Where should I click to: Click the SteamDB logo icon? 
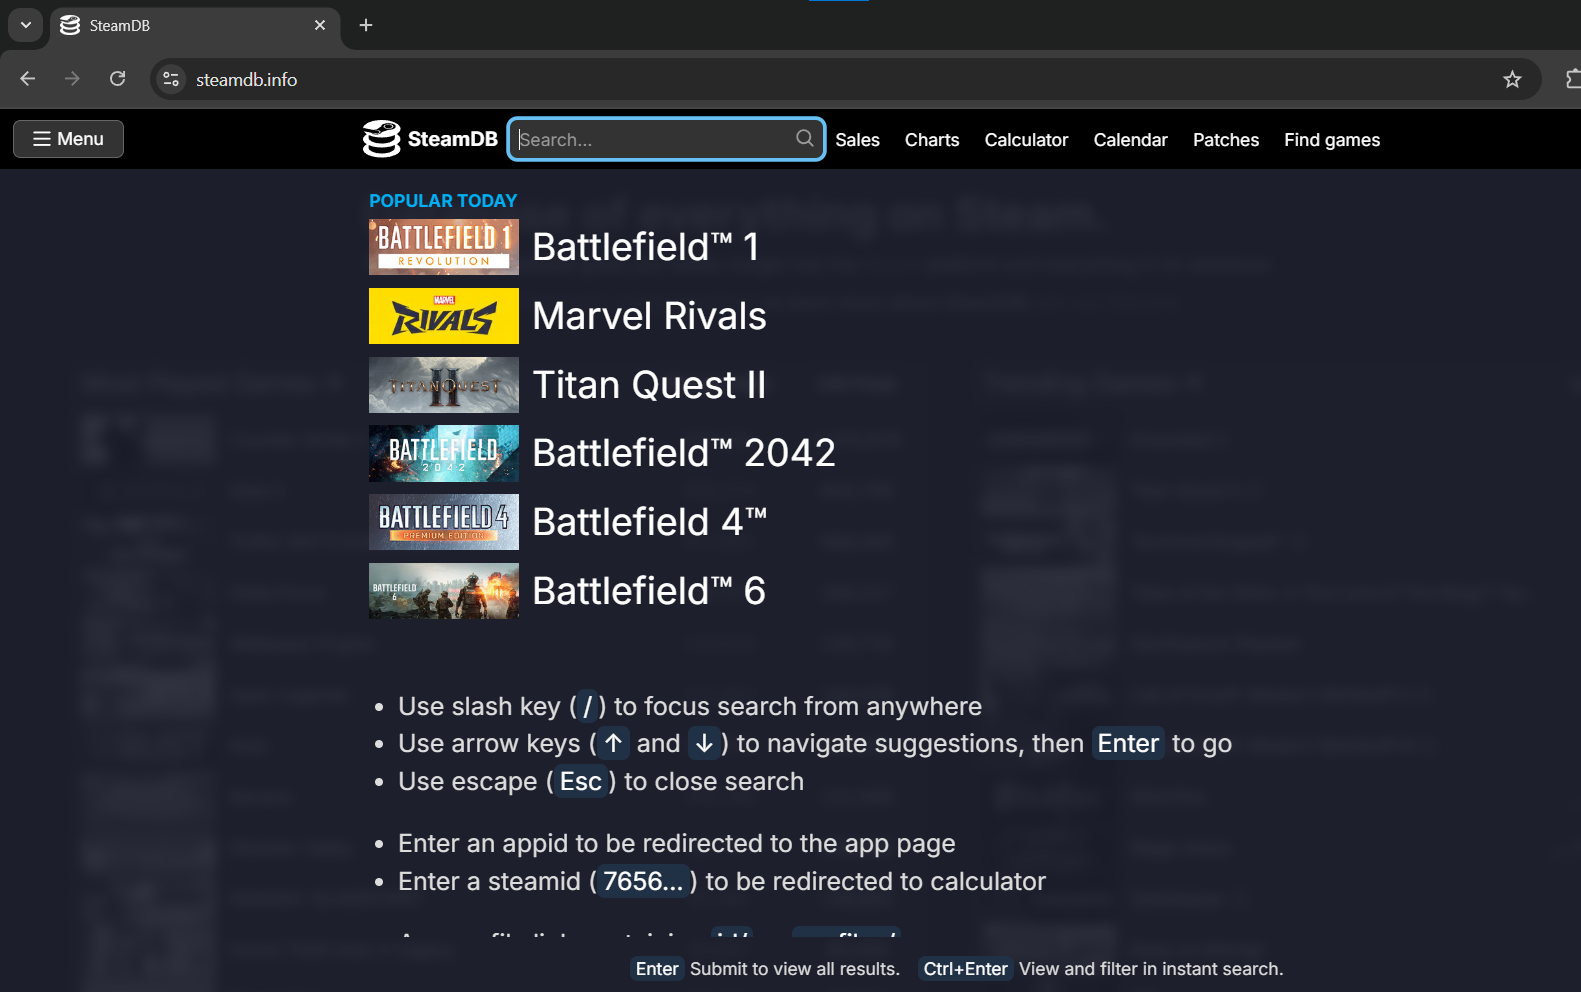381,139
